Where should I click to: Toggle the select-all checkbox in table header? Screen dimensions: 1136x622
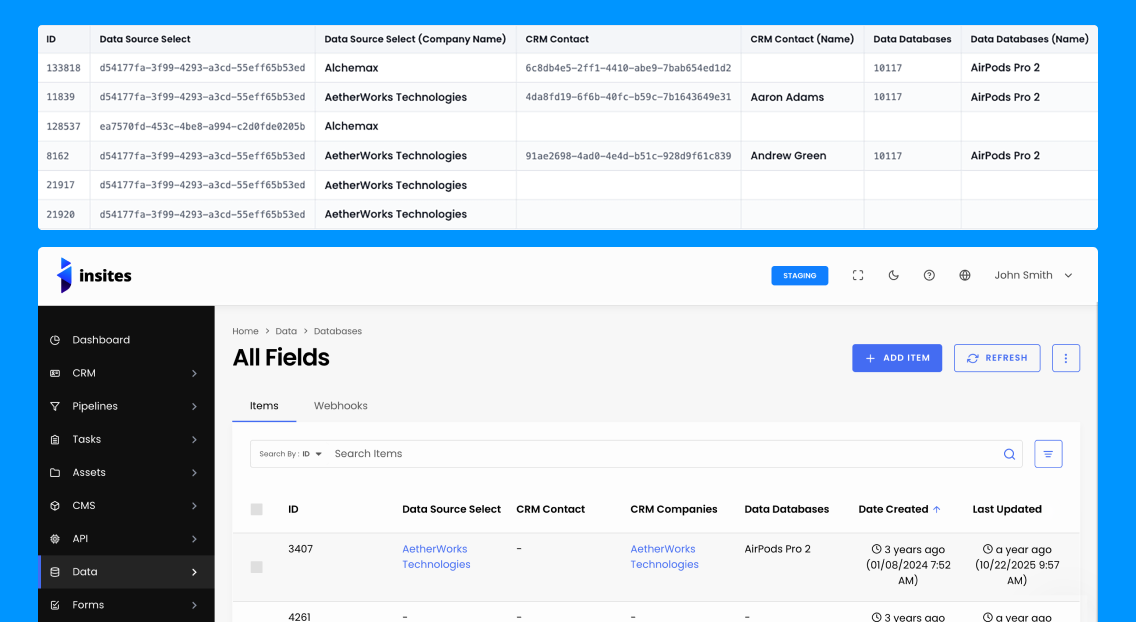pyautogui.click(x=256, y=510)
